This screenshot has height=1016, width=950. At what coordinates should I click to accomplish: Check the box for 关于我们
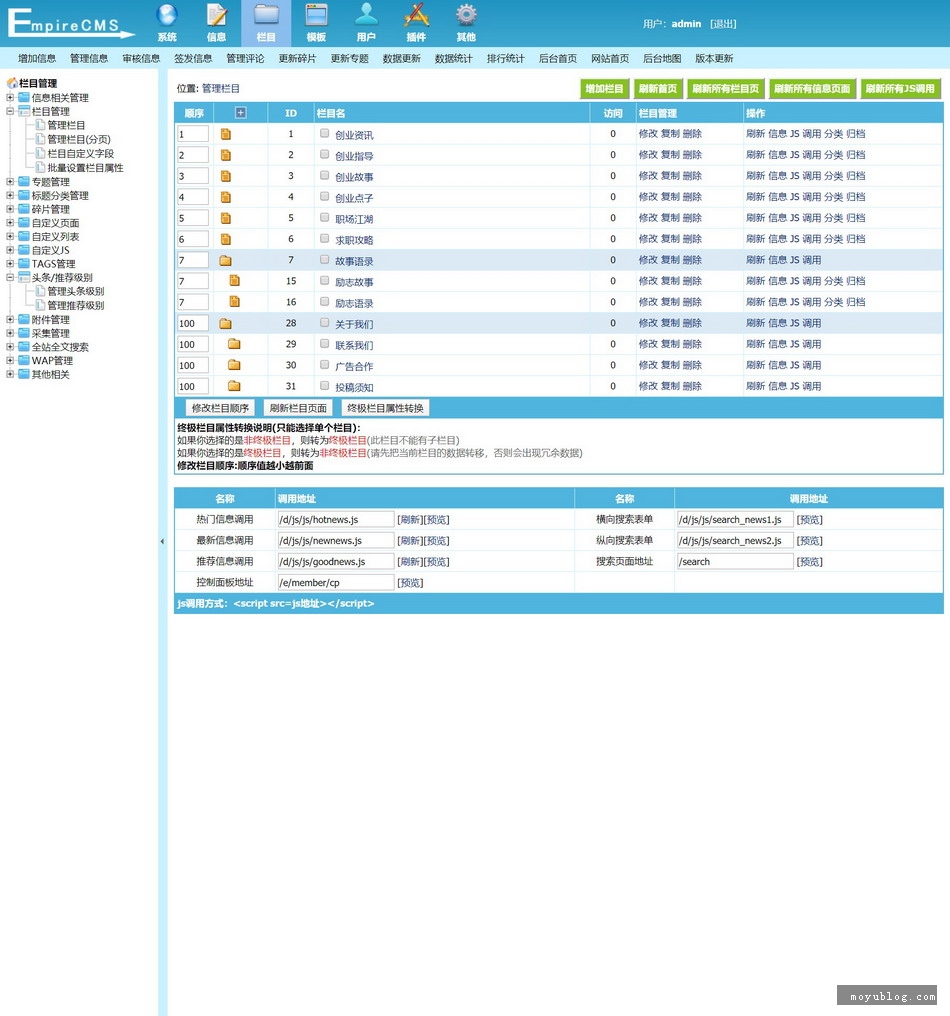[325, 322]
